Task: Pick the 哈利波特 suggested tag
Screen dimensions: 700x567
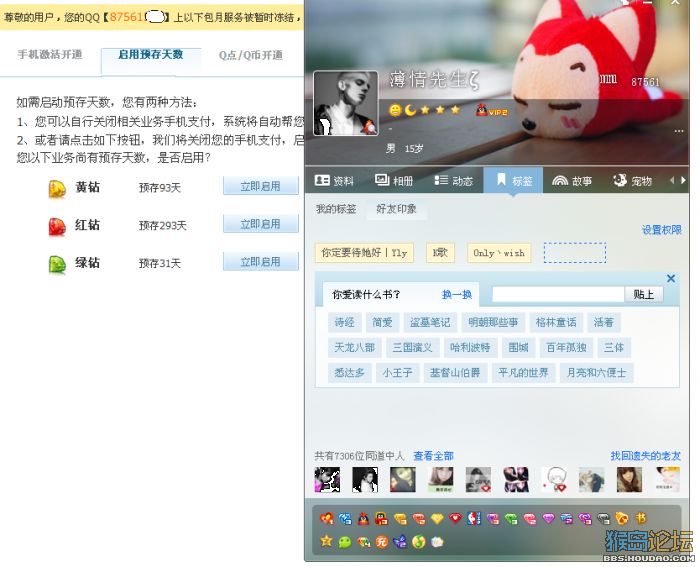Action: point(471,348)
